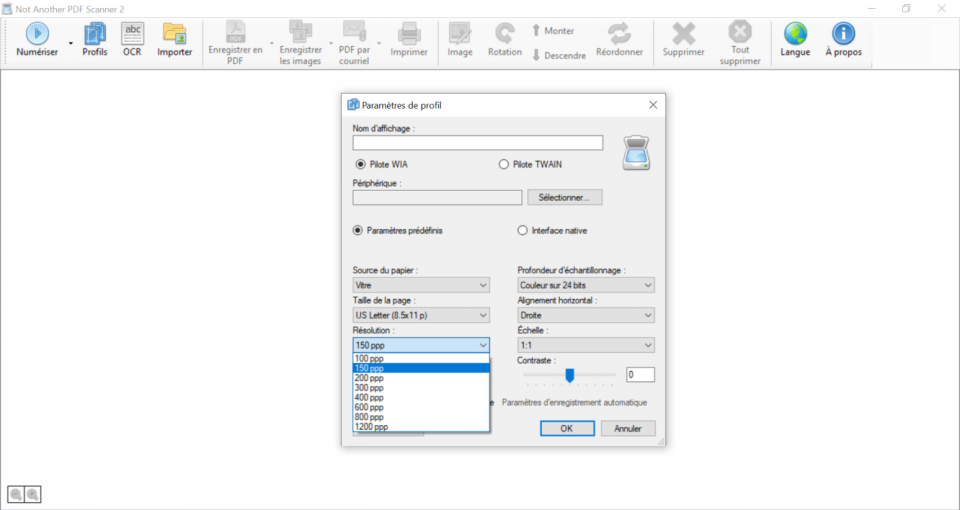This screenshot has width=960, height=510.
Task: Expand the Alignement horizontal dropdown
Action: point(648,315)
